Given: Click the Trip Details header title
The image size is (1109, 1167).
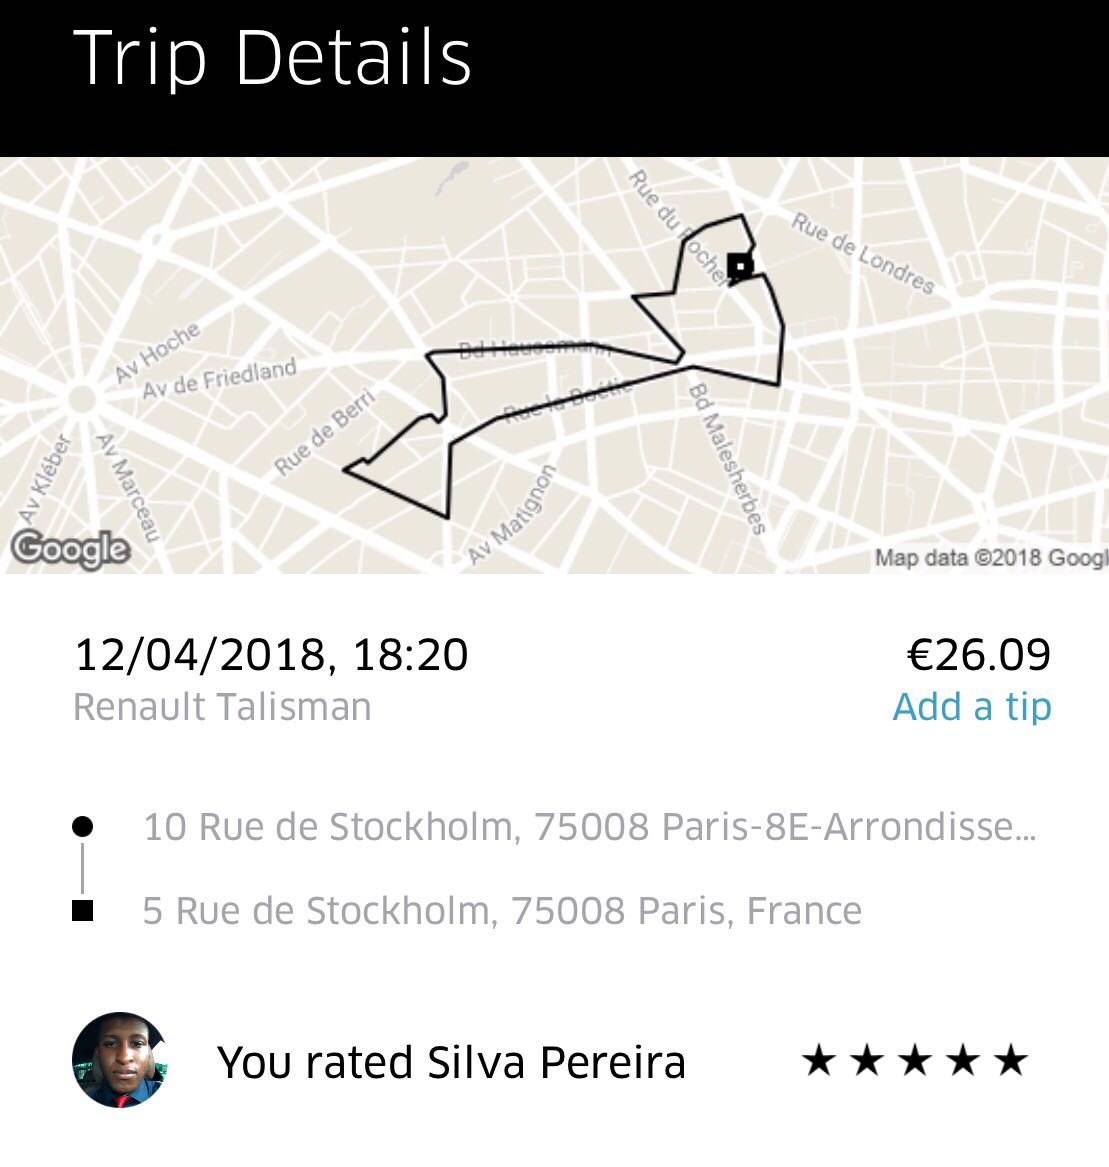Looking at the screenshot, I should (272, 58).
